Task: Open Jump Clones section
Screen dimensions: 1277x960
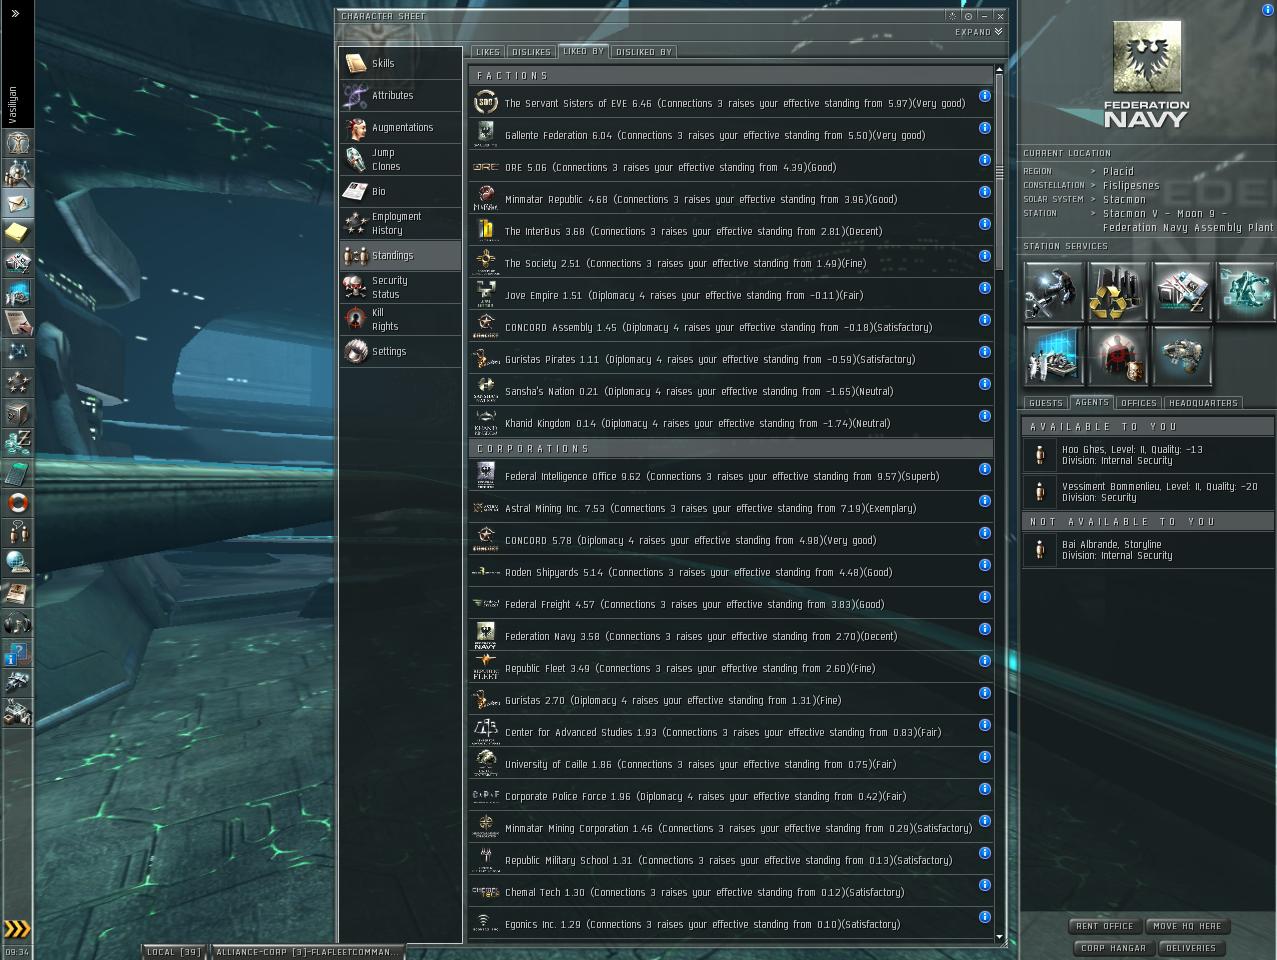Action: pyautogui.click(x=400, y=159)
